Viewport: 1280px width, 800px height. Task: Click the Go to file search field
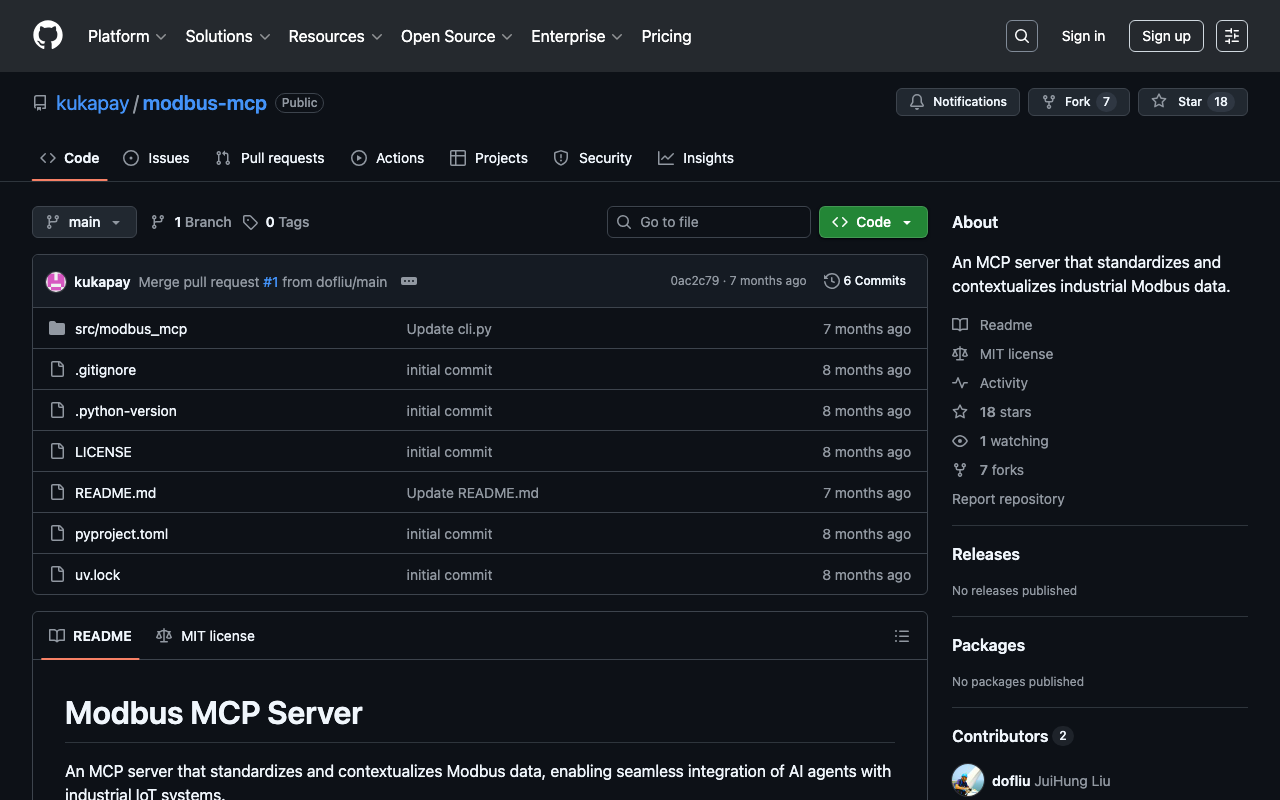[x=709, y=222]
